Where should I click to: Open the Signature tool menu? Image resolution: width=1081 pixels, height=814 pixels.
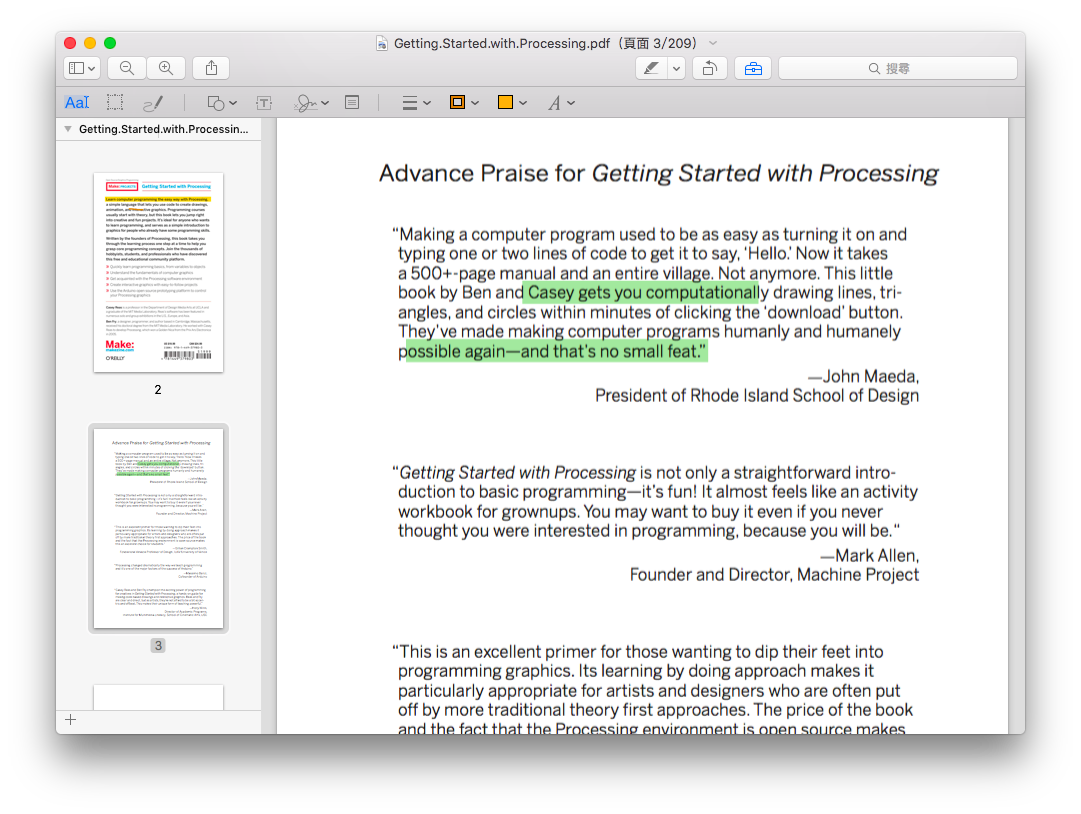311,103
